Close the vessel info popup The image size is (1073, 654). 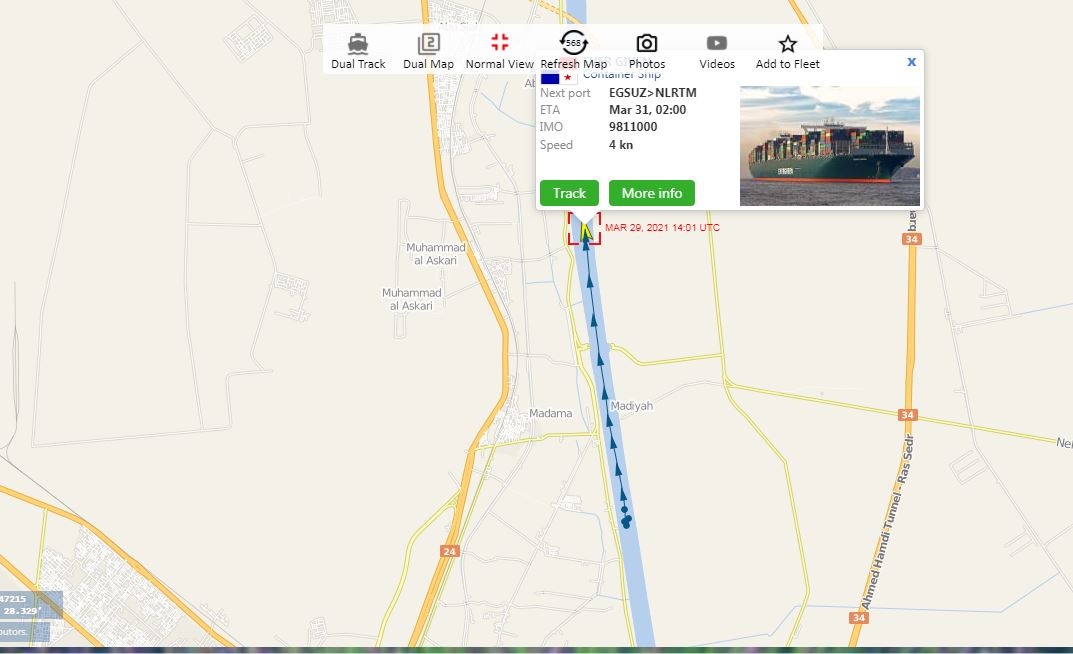[x=912, y=62]
